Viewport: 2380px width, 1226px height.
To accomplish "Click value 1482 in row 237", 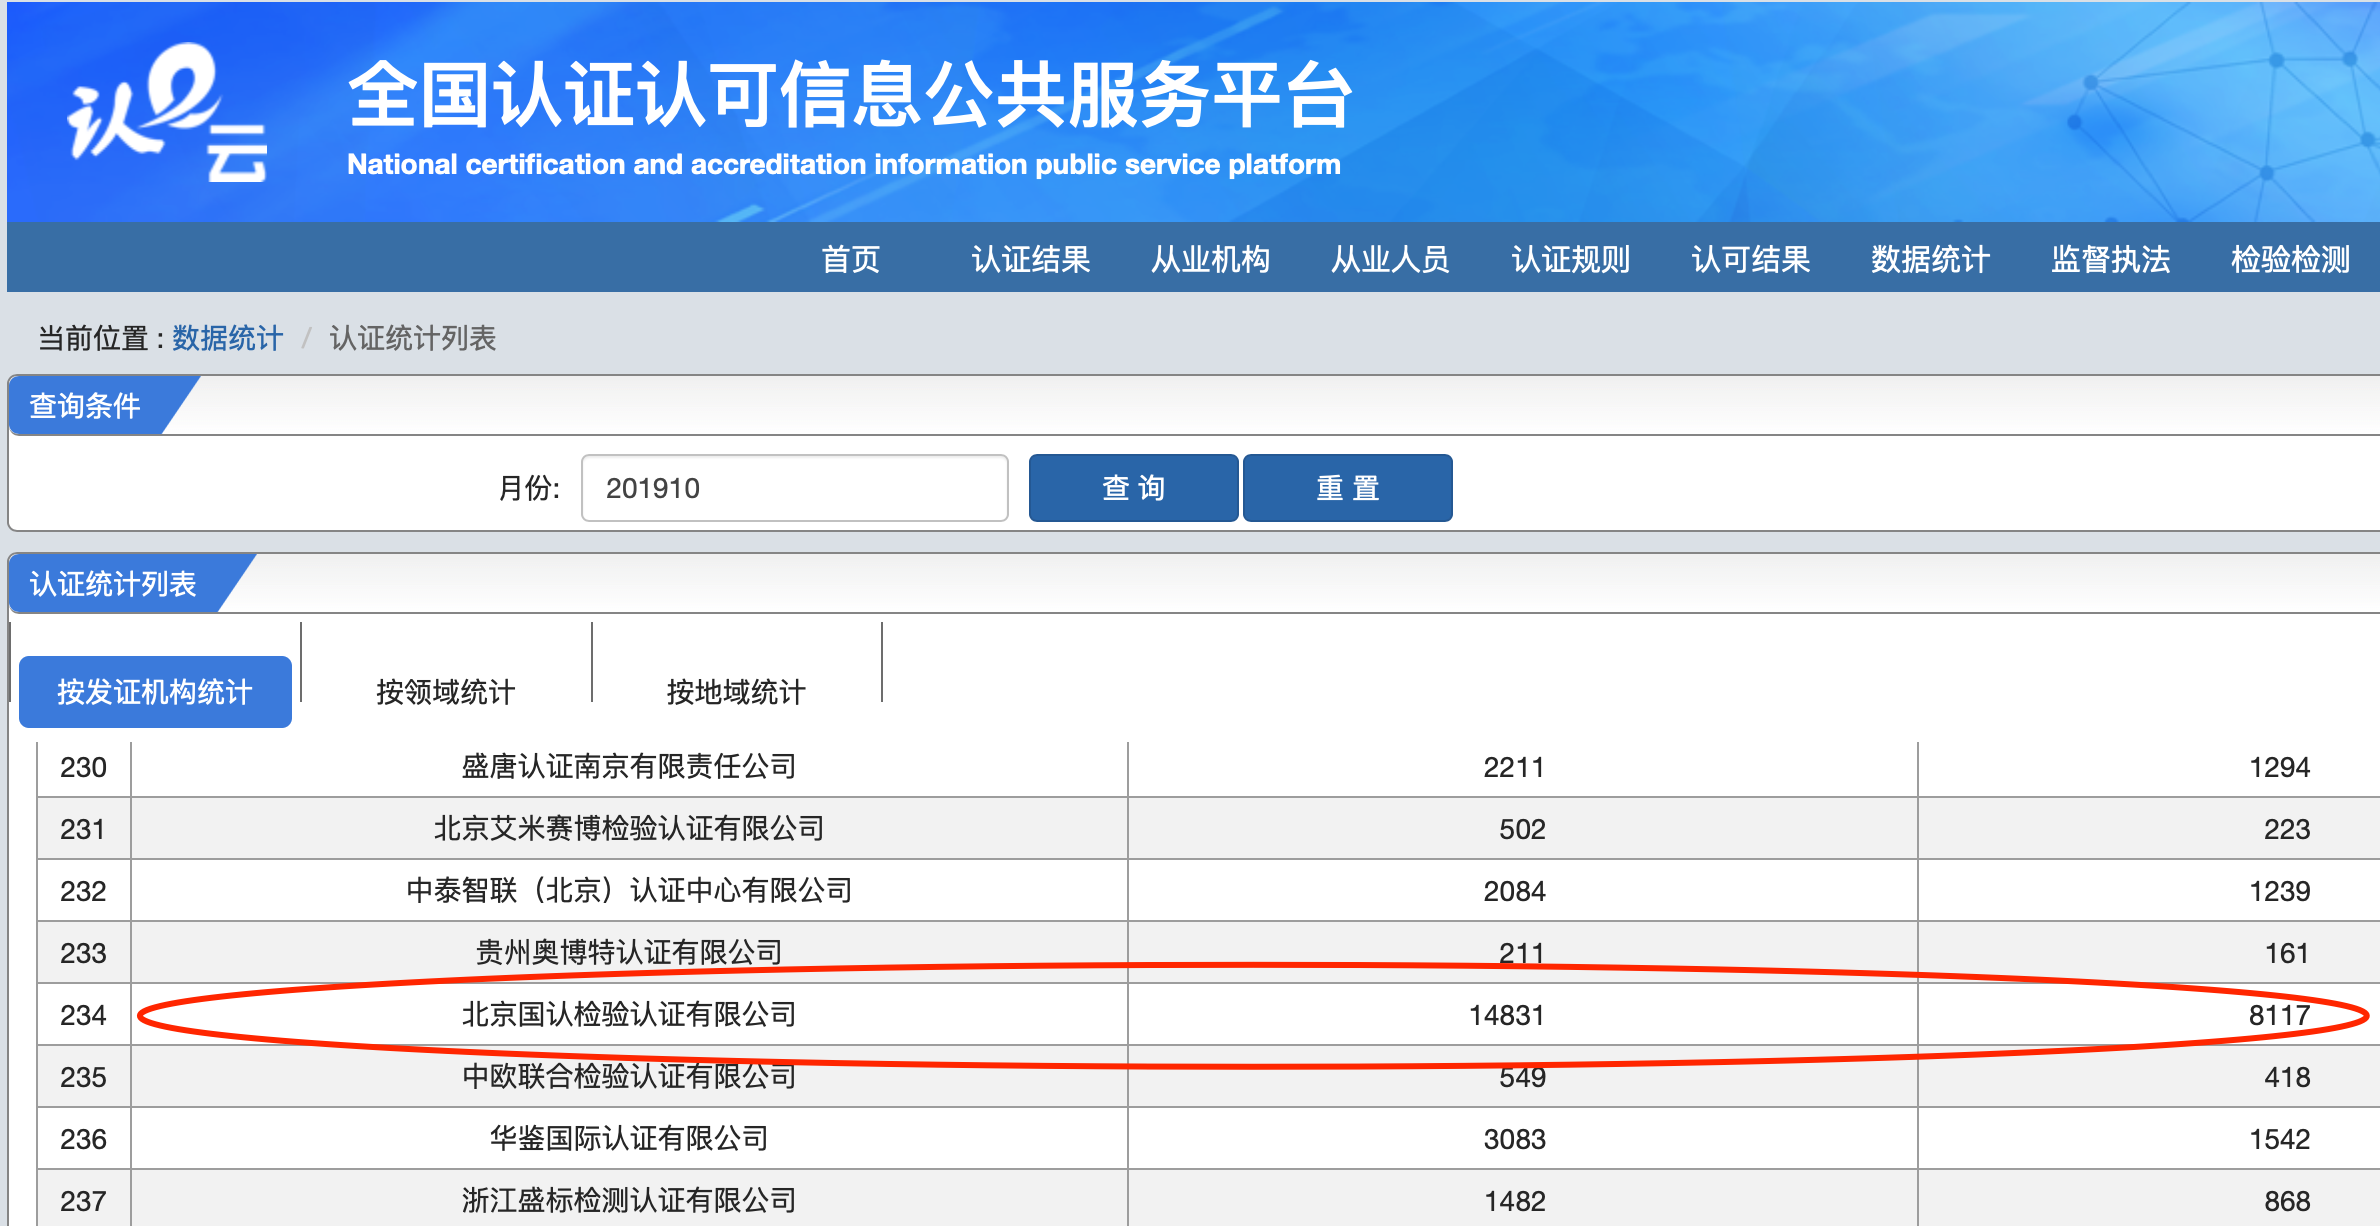I will point(1514,1202).
